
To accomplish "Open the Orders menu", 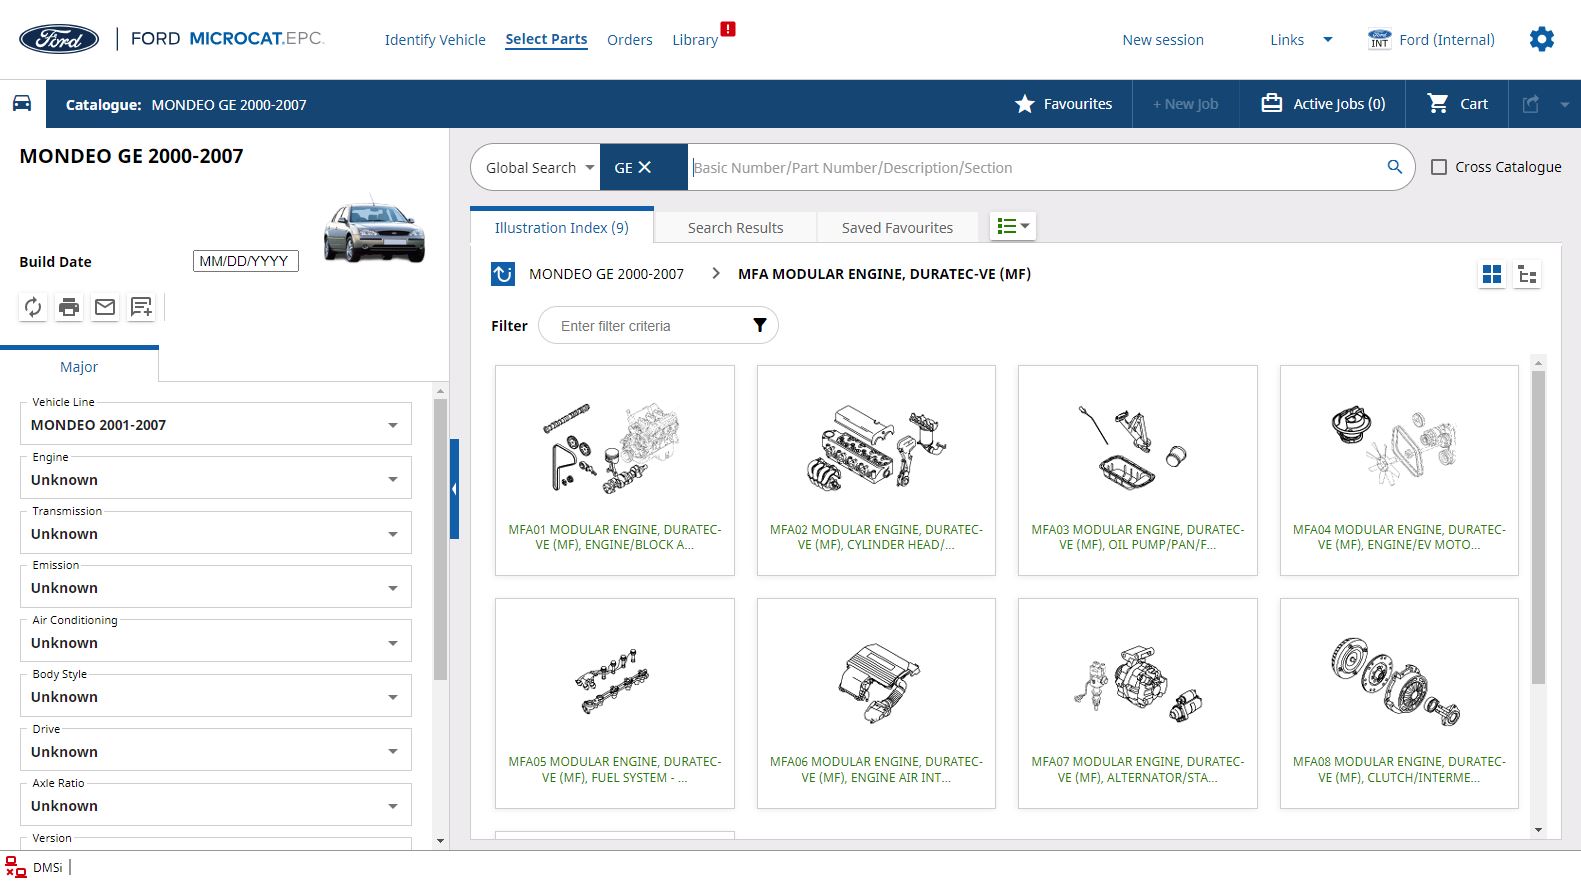I will tap(629, 40).
